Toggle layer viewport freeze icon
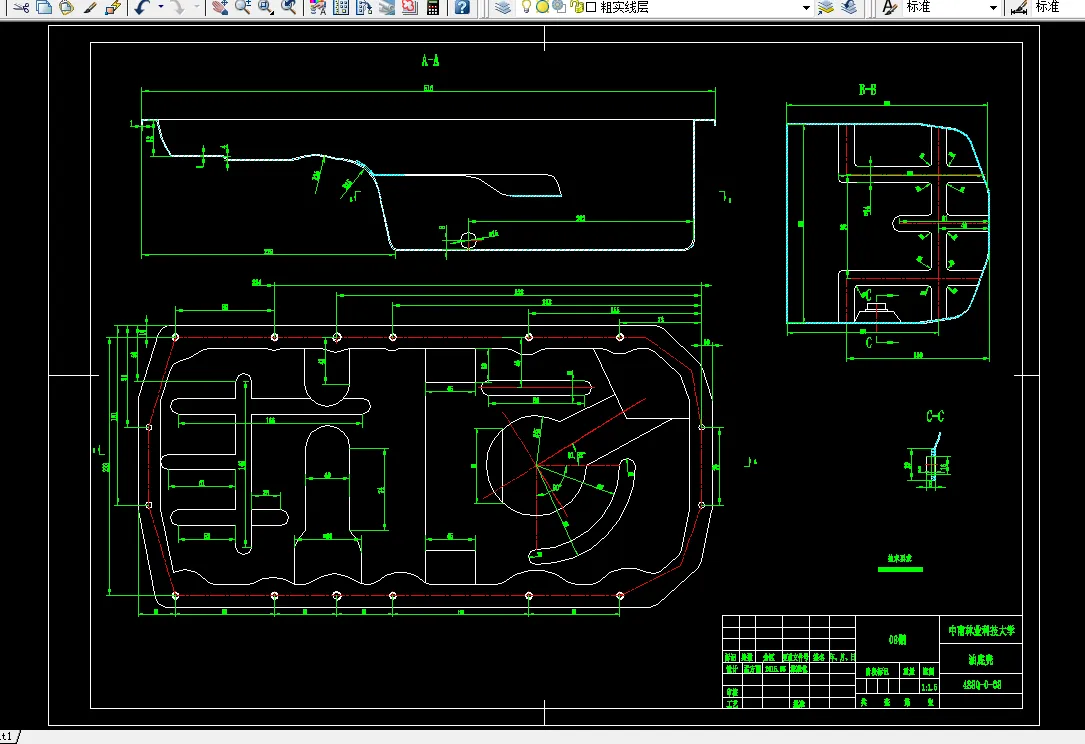 [x=559, y=7]
